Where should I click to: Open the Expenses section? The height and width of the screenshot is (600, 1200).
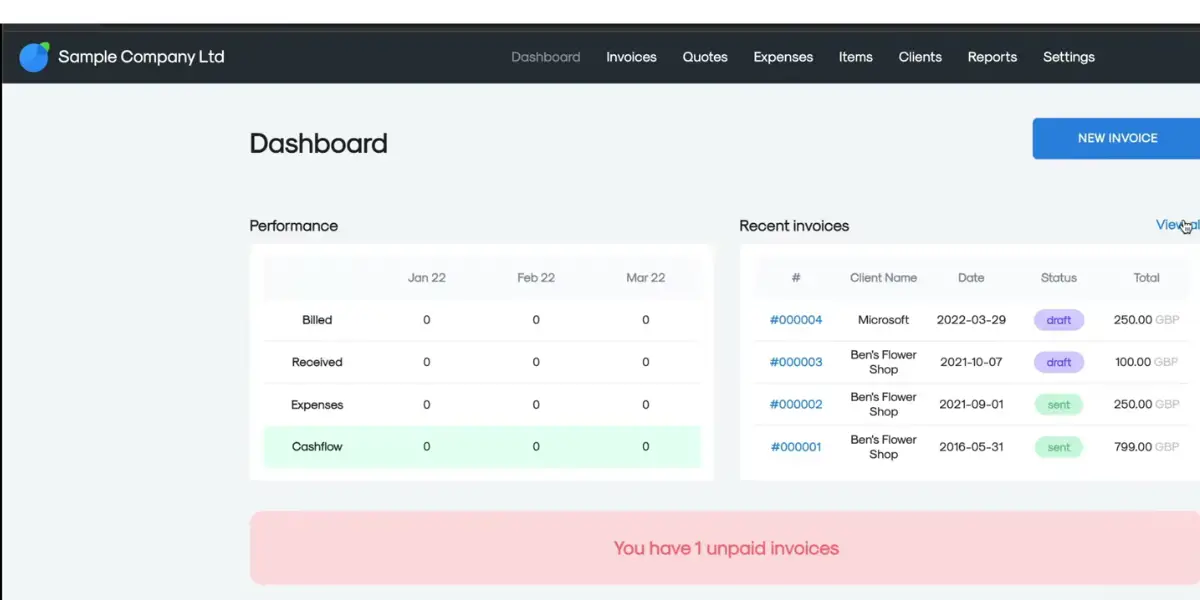(783, 57)
